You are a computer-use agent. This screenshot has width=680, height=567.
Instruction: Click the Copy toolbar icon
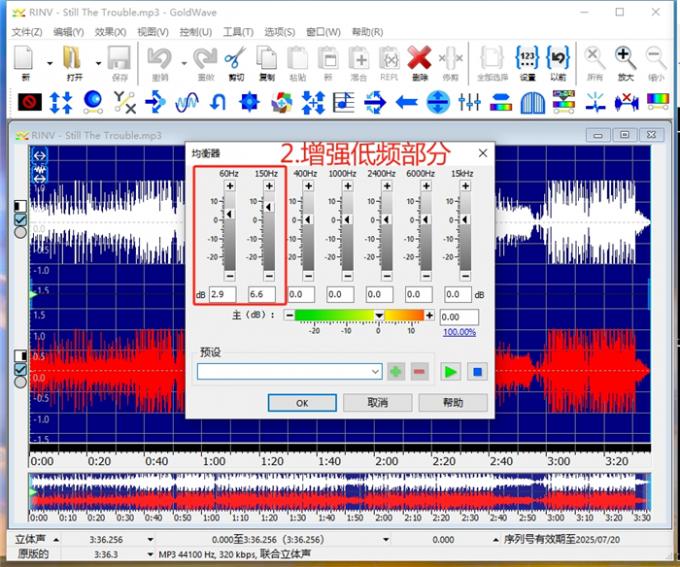click(267, 58)
